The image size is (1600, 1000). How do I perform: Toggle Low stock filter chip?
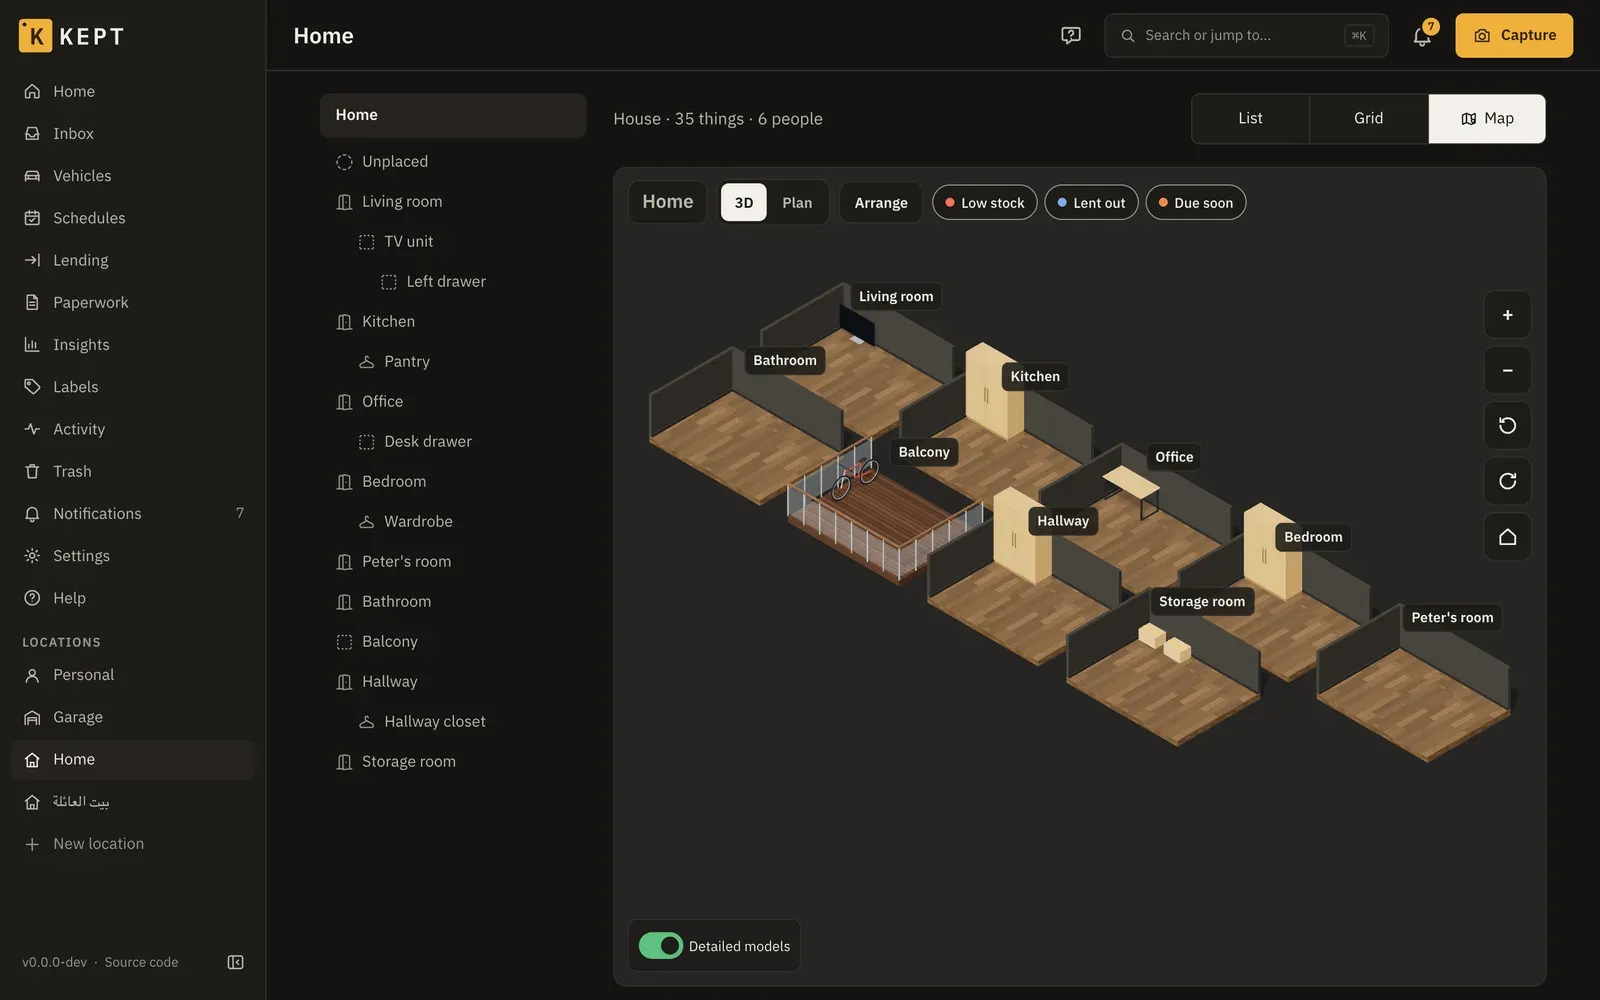(984, 203)
